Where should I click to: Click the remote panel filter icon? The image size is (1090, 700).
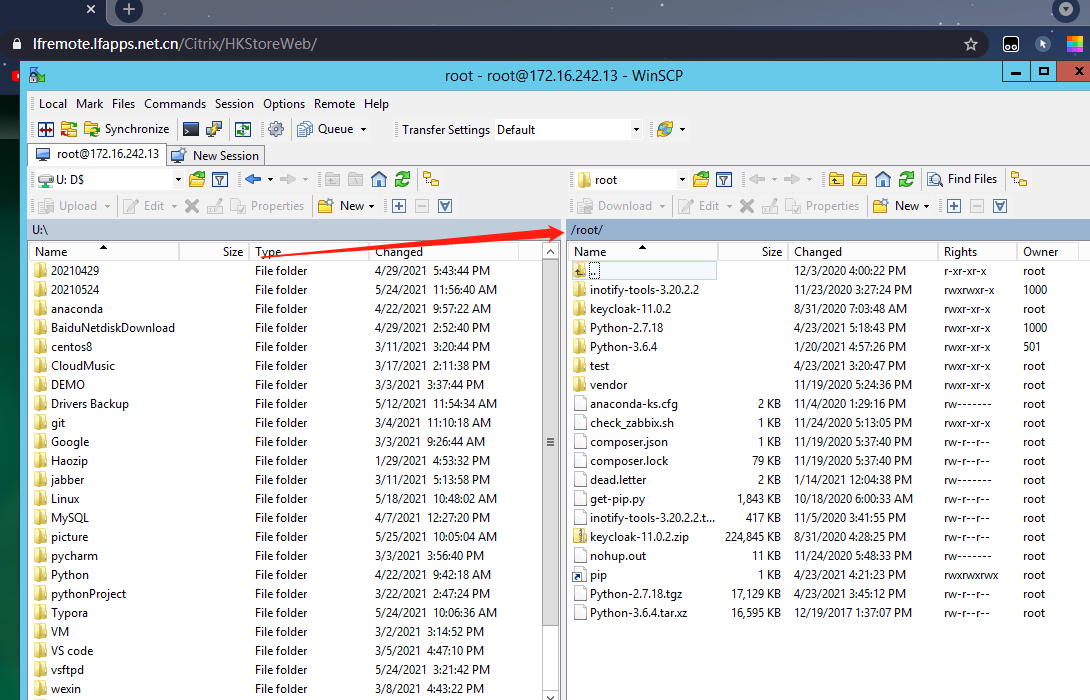click(724, 180)
